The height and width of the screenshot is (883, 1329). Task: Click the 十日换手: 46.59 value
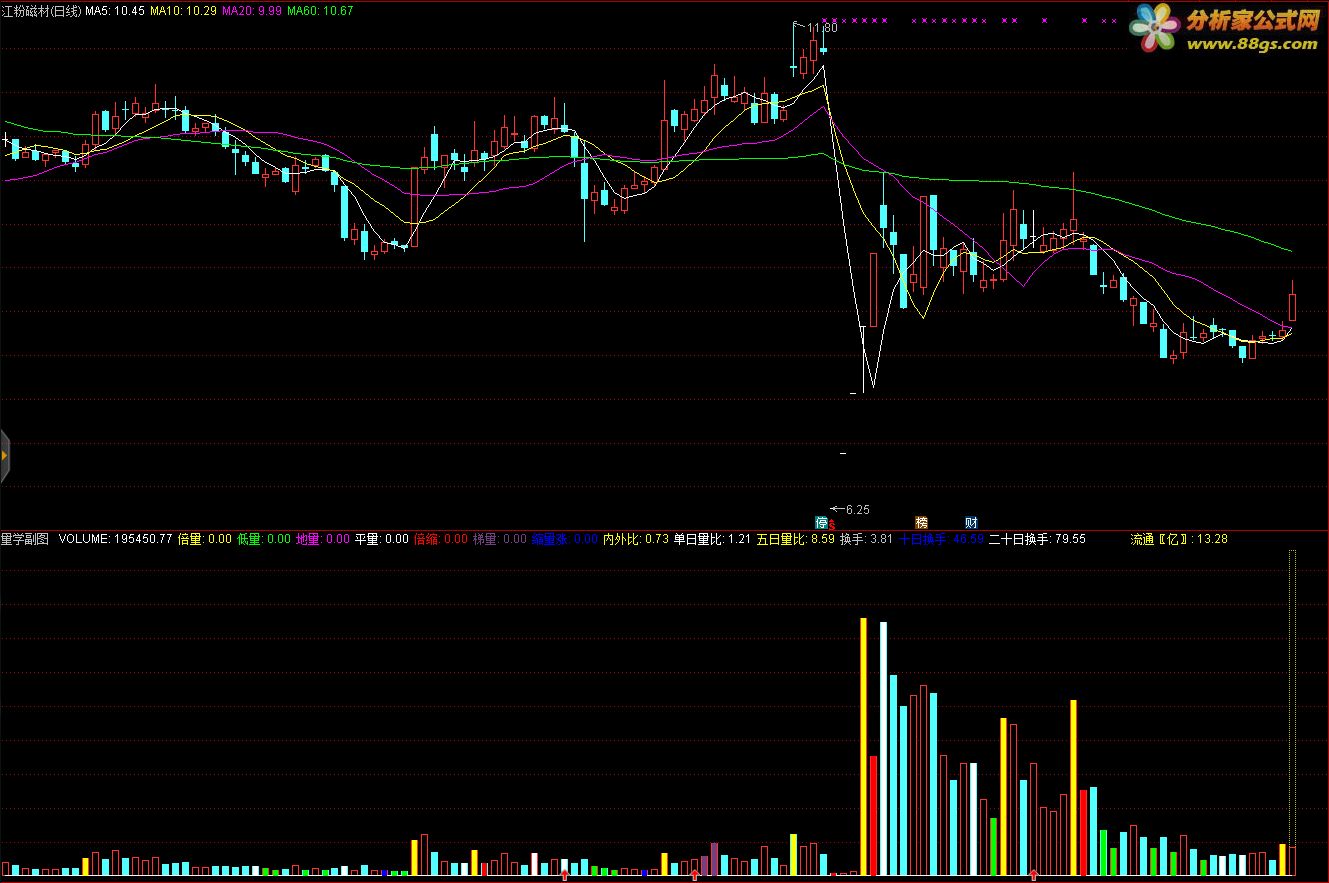pos(941,539)
